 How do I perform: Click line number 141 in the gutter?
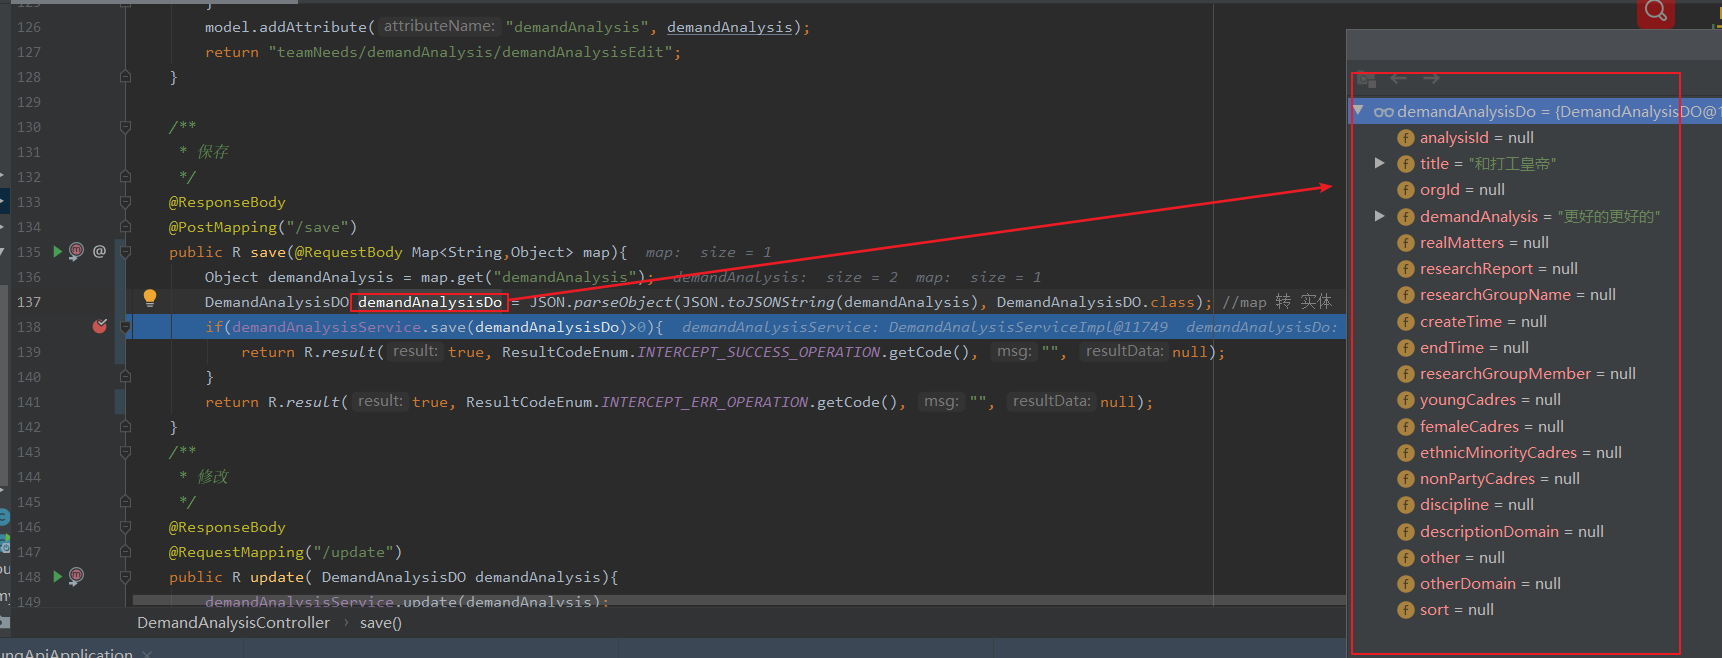coord(29,402)
